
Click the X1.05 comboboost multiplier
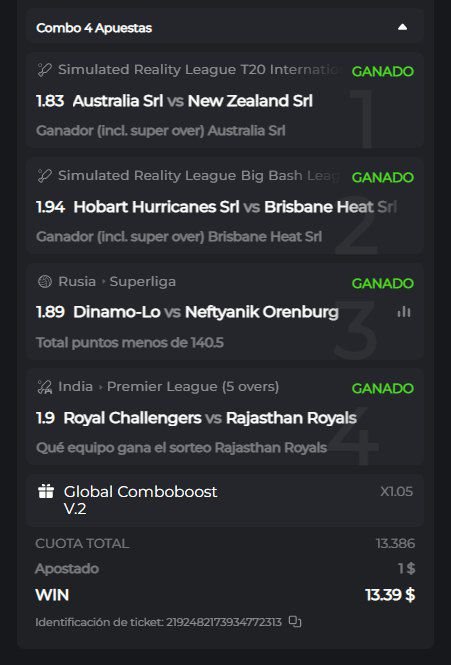[396, 492]
